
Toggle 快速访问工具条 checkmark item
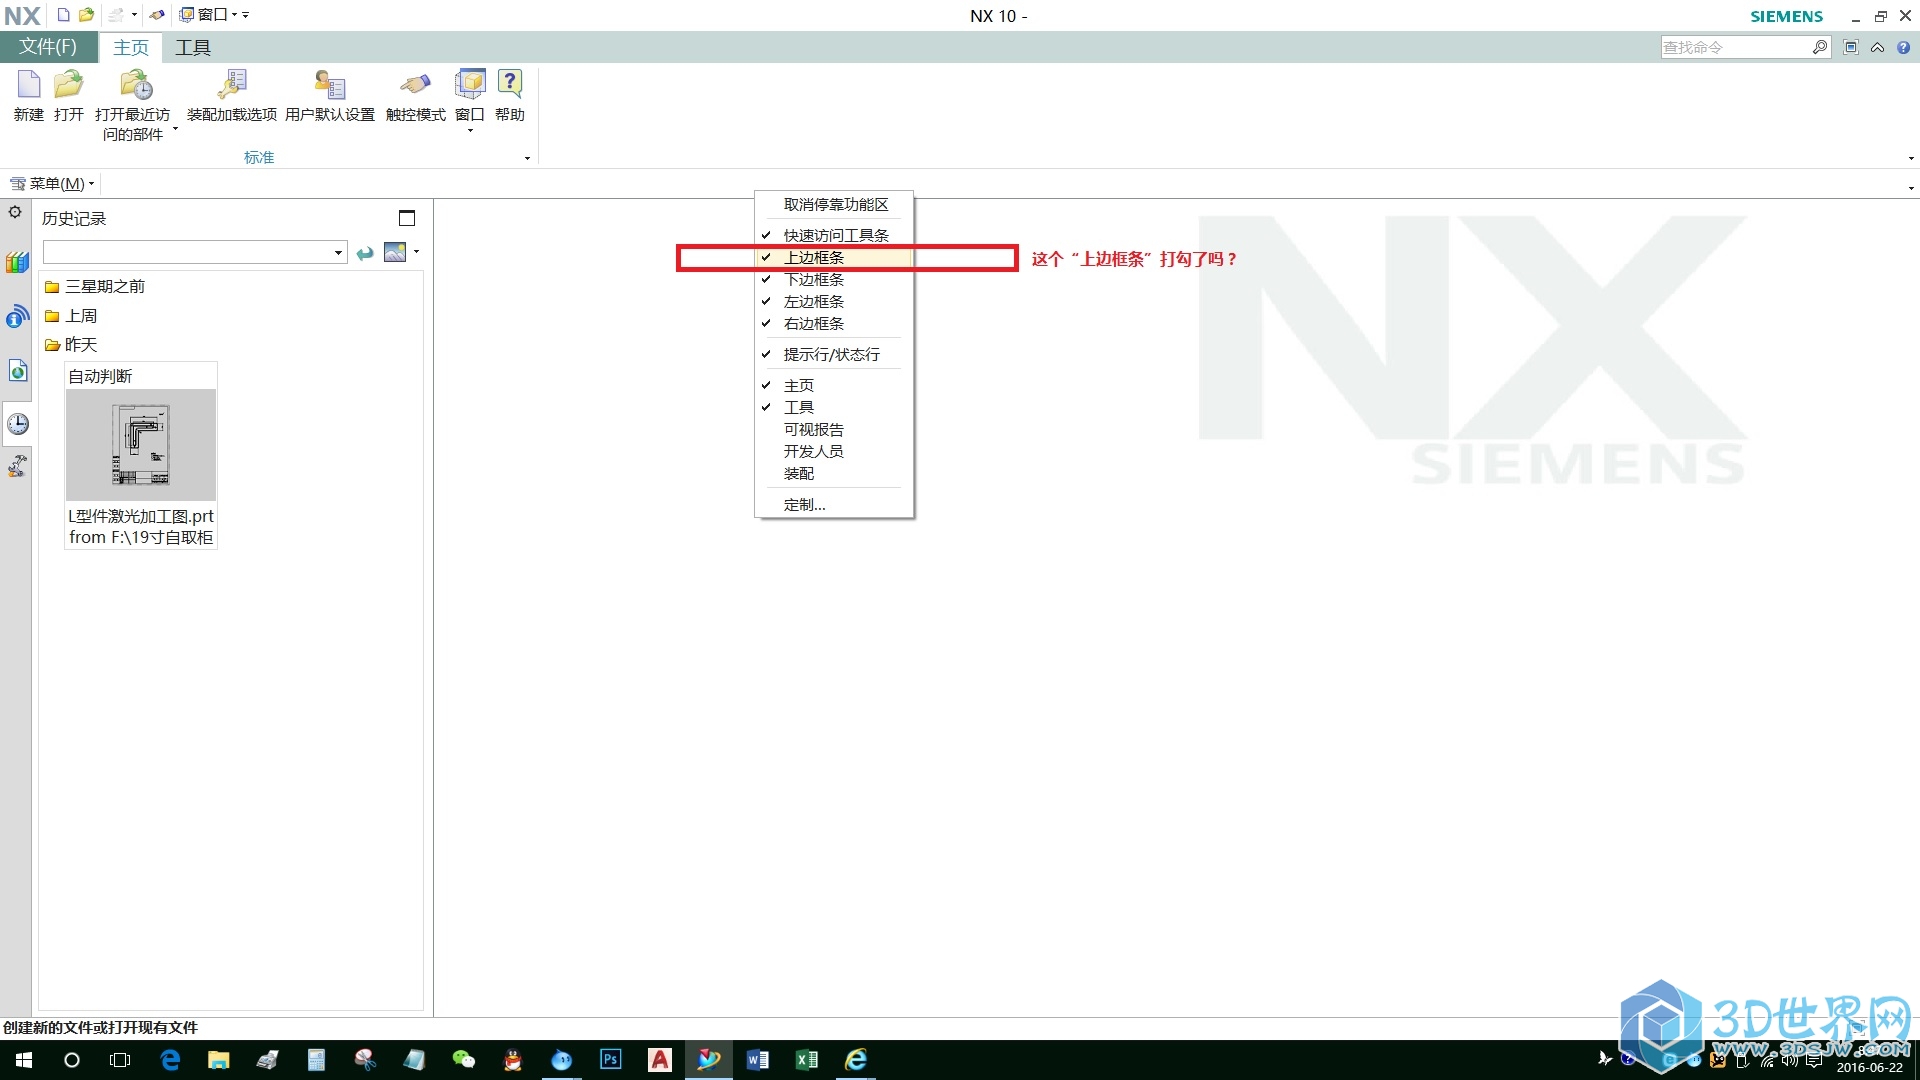coord(834,235)
